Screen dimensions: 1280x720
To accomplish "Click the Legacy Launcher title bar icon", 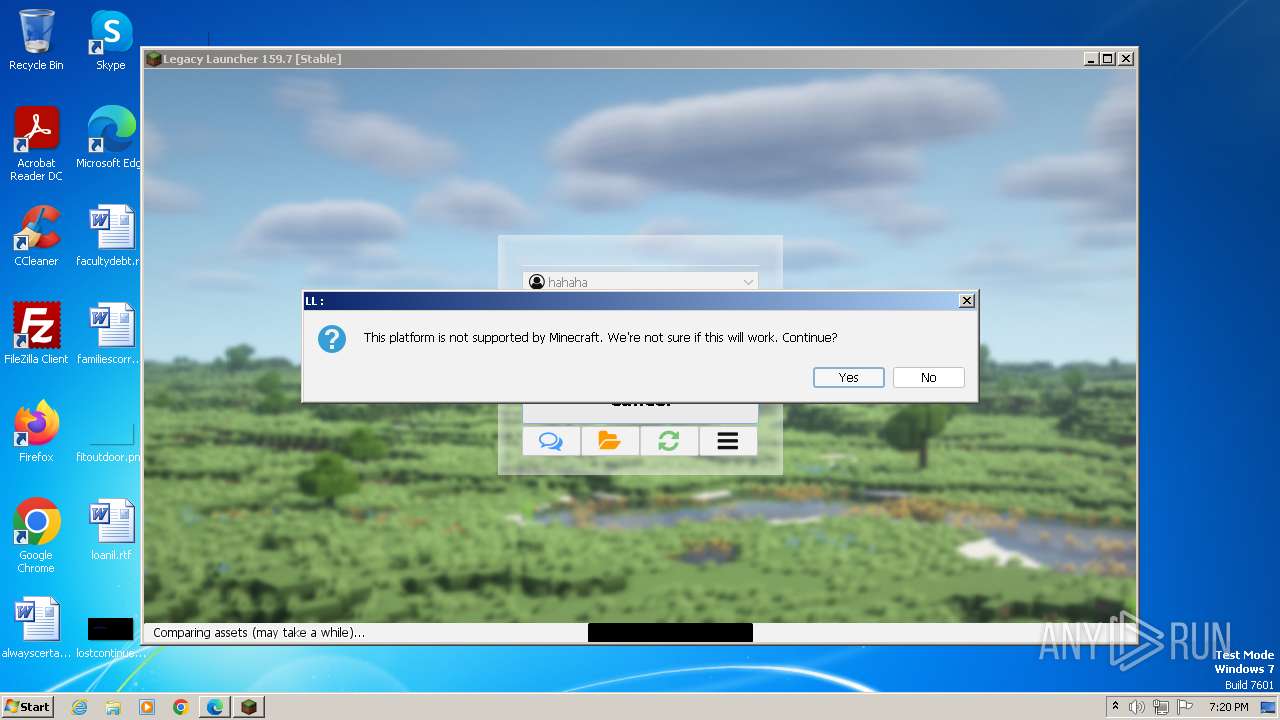I will pos(153,59).
